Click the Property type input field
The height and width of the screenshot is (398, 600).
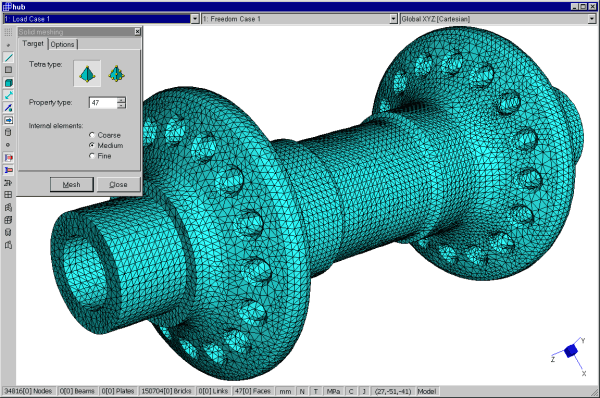[103, 103]
